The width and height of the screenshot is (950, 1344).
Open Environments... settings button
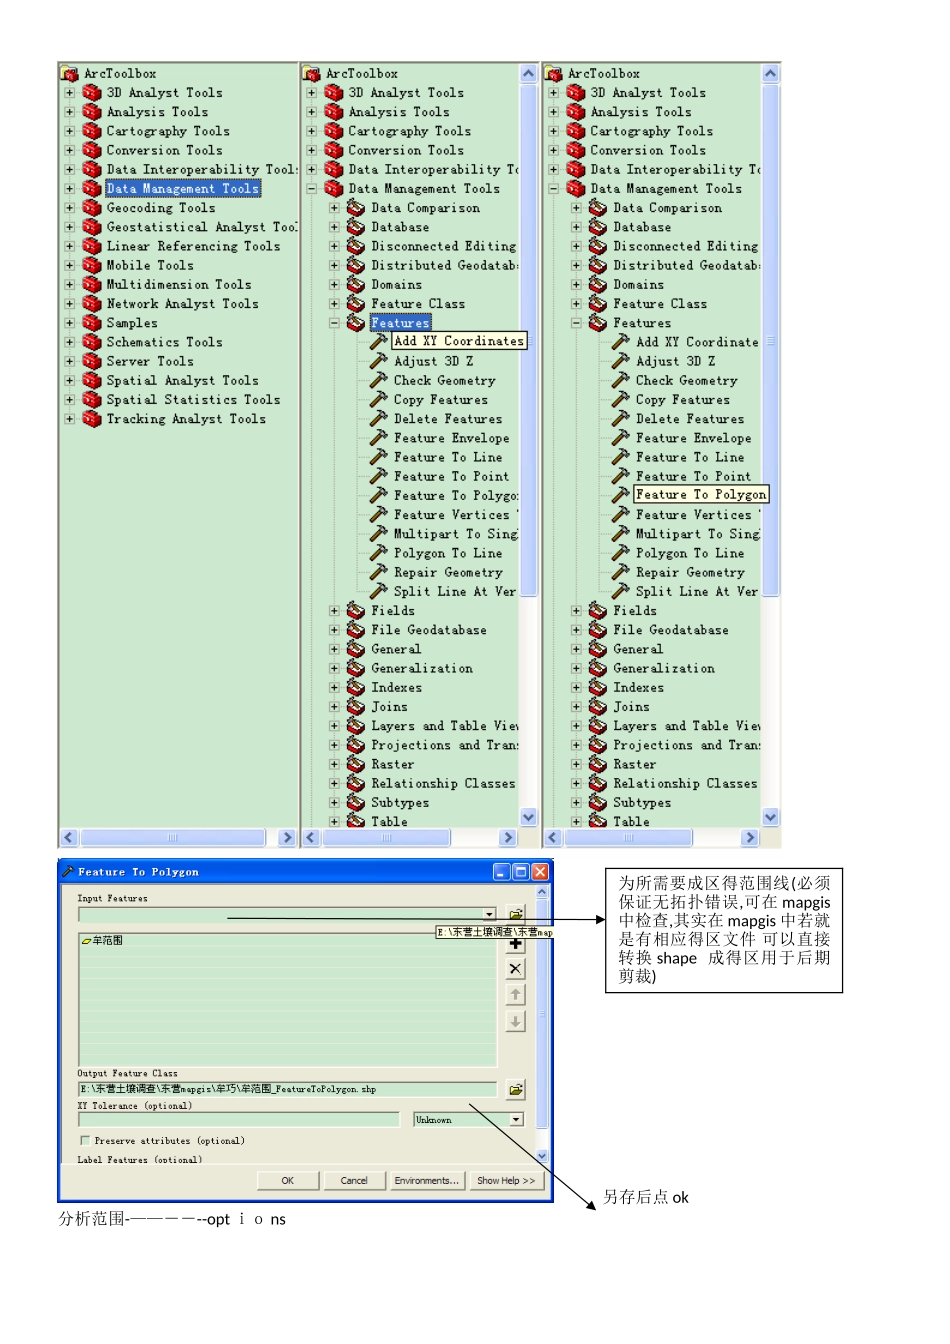coord(427,1181)
